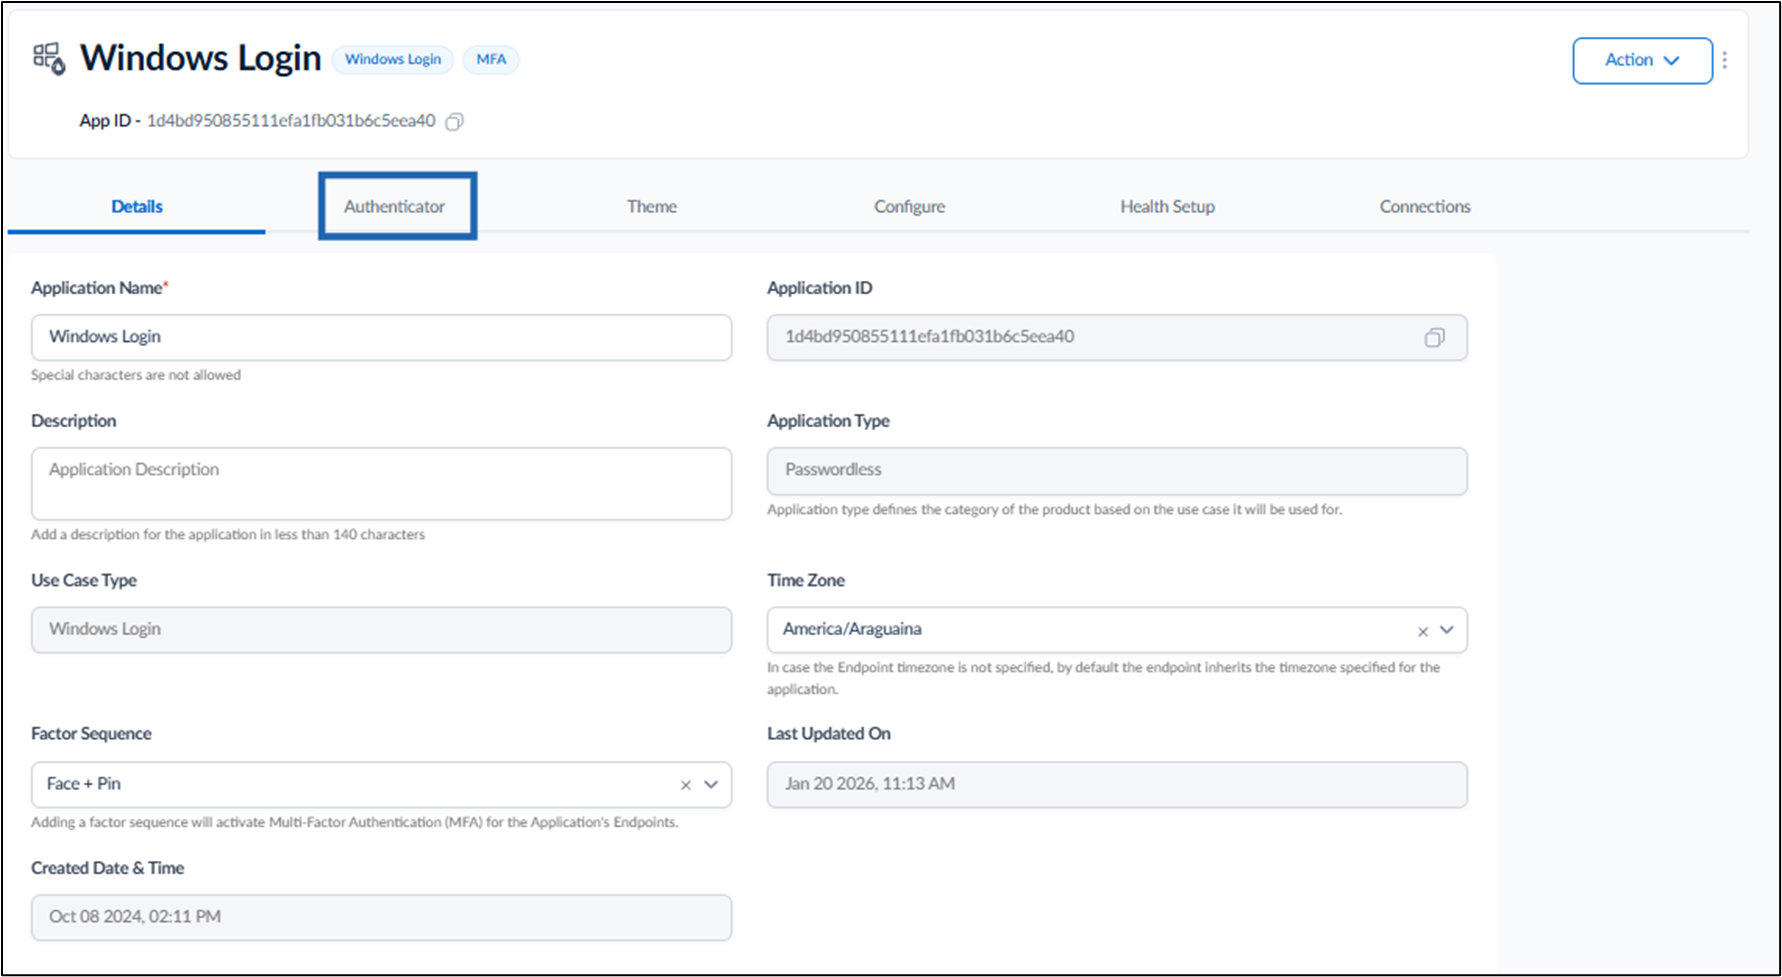Click into the Application Description textarea
The height and width of the screenshot is (977, 1782).
pos(381,483)
